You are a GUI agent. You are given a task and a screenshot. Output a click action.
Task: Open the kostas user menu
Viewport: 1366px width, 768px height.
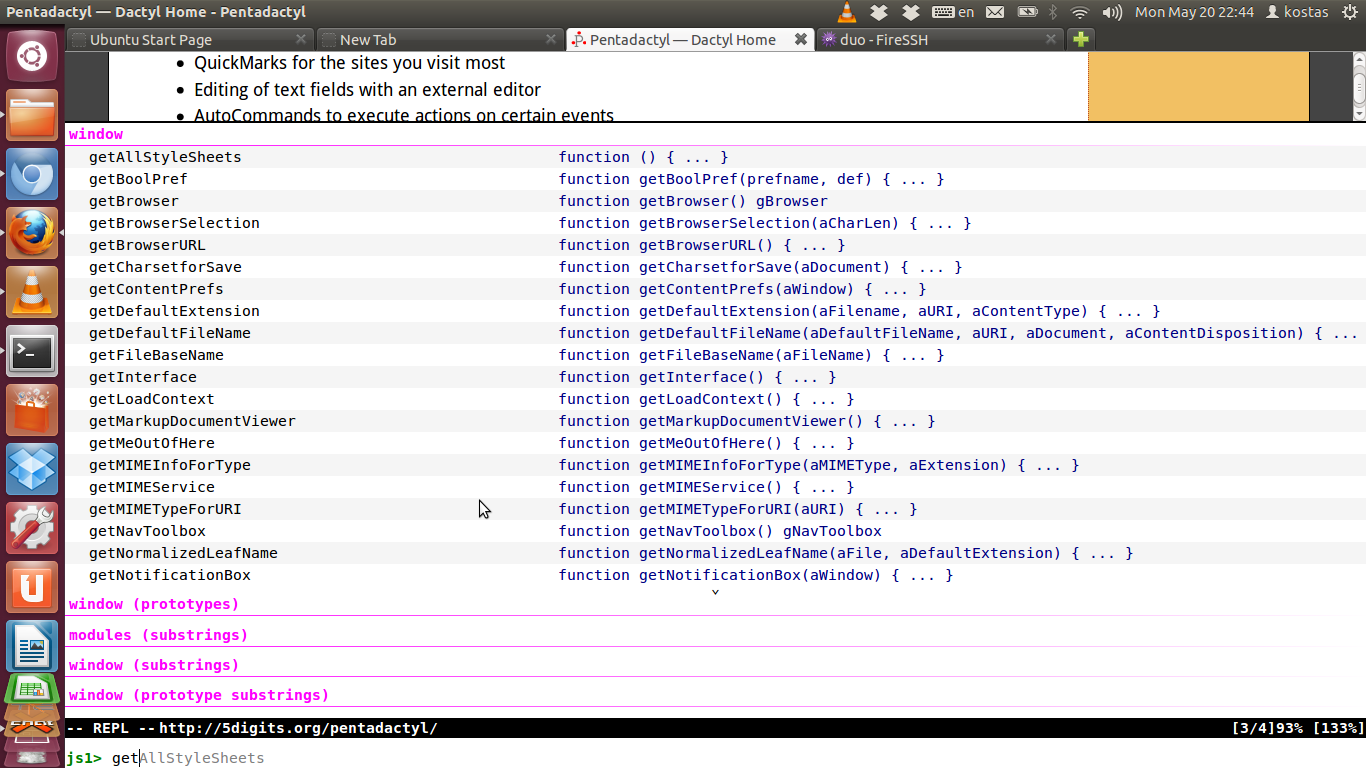coord(1297,12)
